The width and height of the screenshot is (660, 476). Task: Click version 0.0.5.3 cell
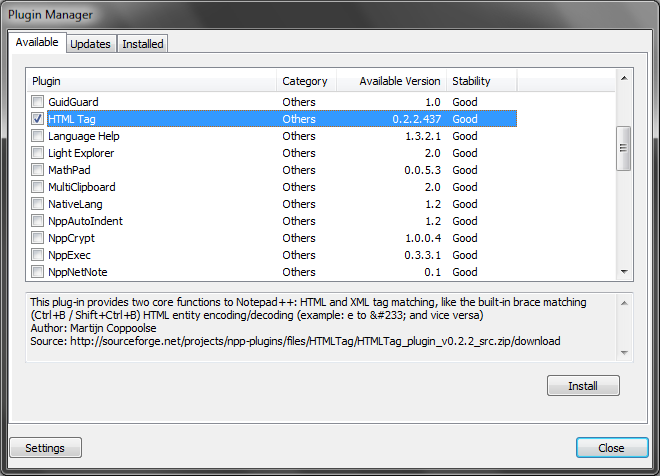click(x=423, y=170)
